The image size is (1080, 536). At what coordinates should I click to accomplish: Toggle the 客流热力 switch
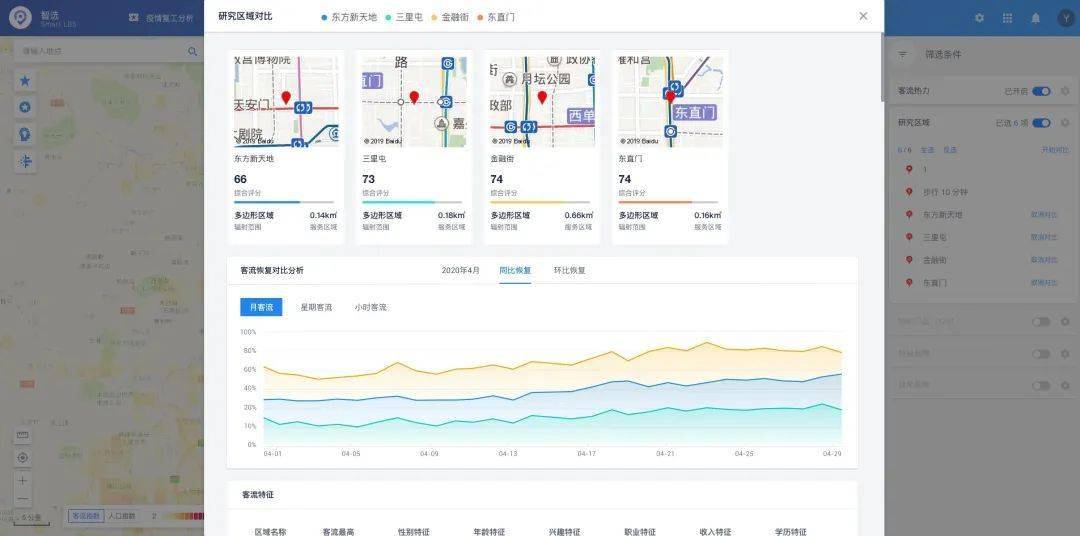click(1041, 91)
